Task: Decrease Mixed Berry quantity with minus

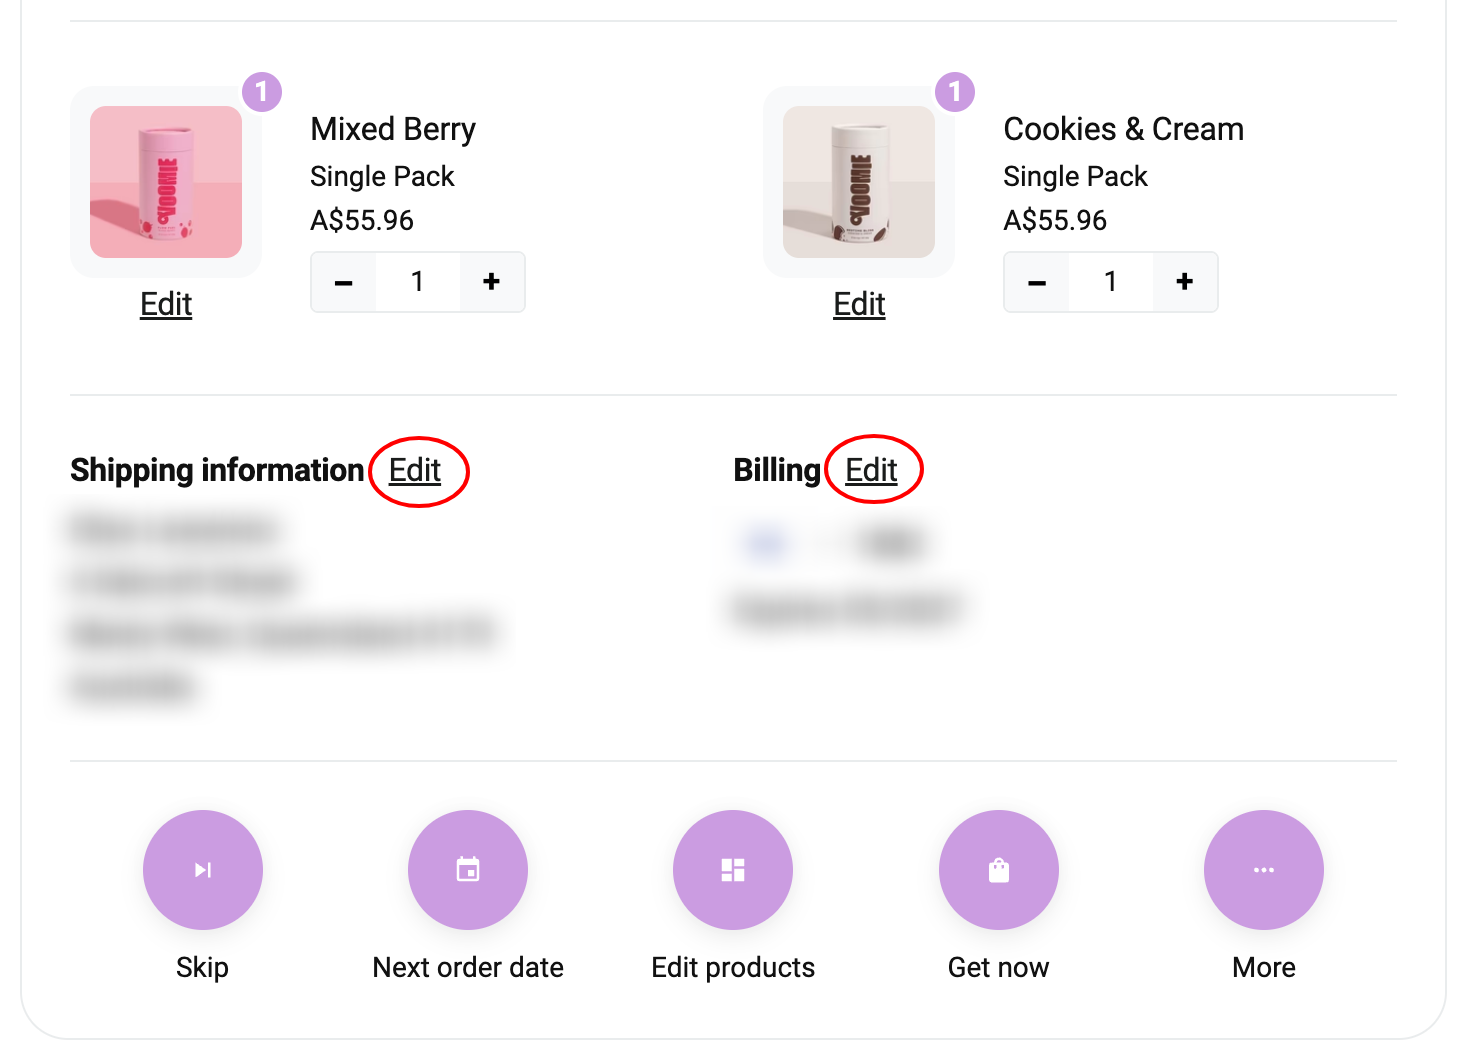Action: pos(344,282)
